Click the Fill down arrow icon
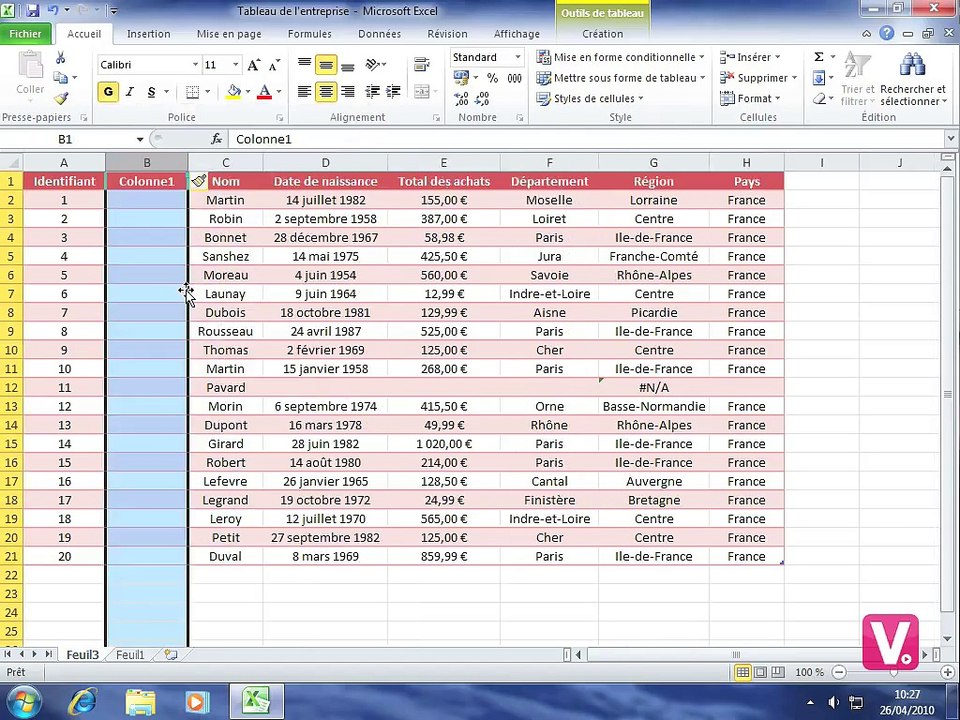 (x=819, y=78)
